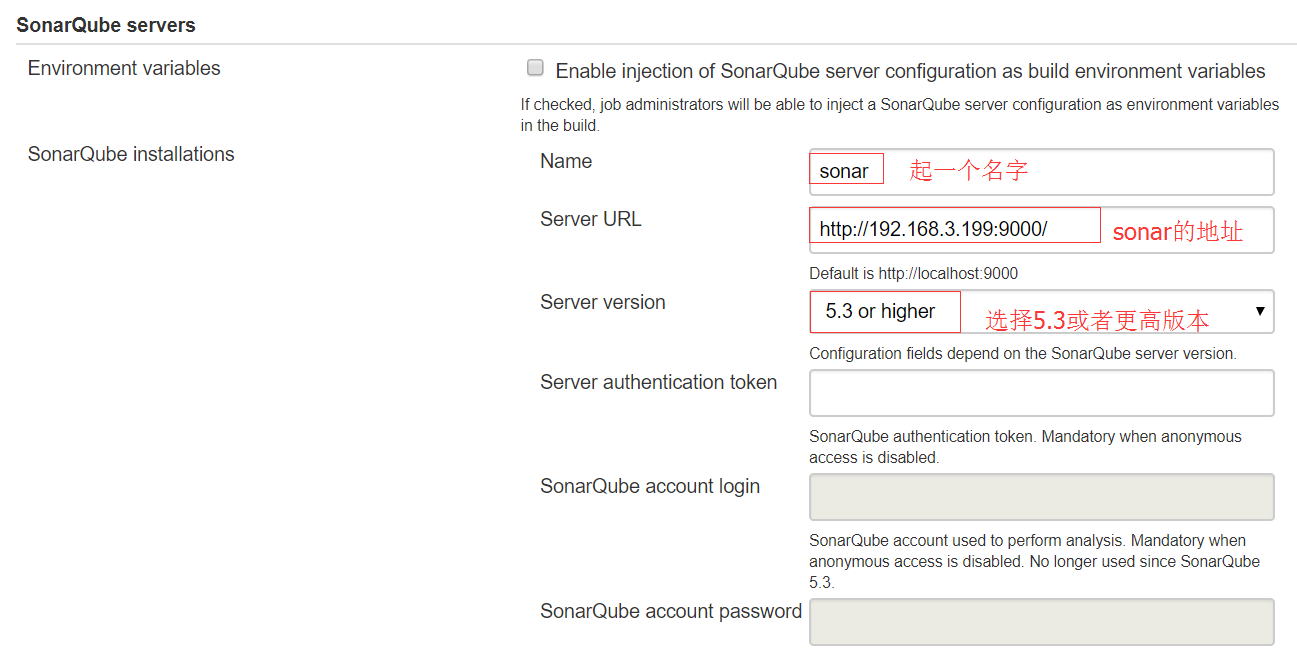Click the SonarQube servers section header
1297x649 pixels.
[x=105, y=24]
